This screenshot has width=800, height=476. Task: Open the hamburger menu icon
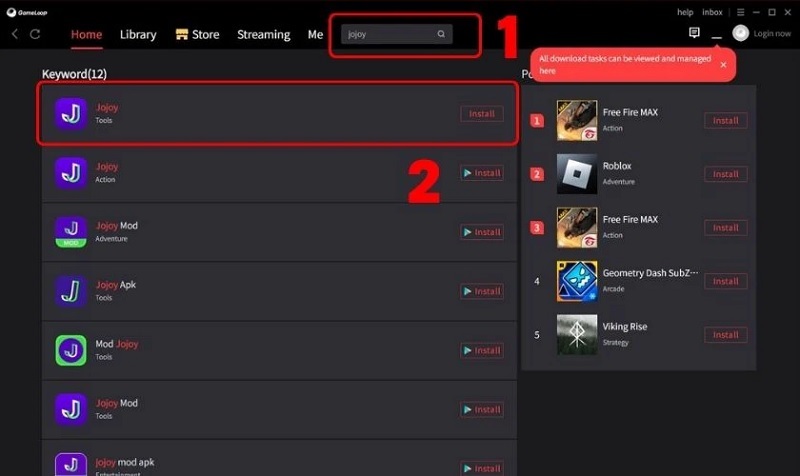[740, 12]
